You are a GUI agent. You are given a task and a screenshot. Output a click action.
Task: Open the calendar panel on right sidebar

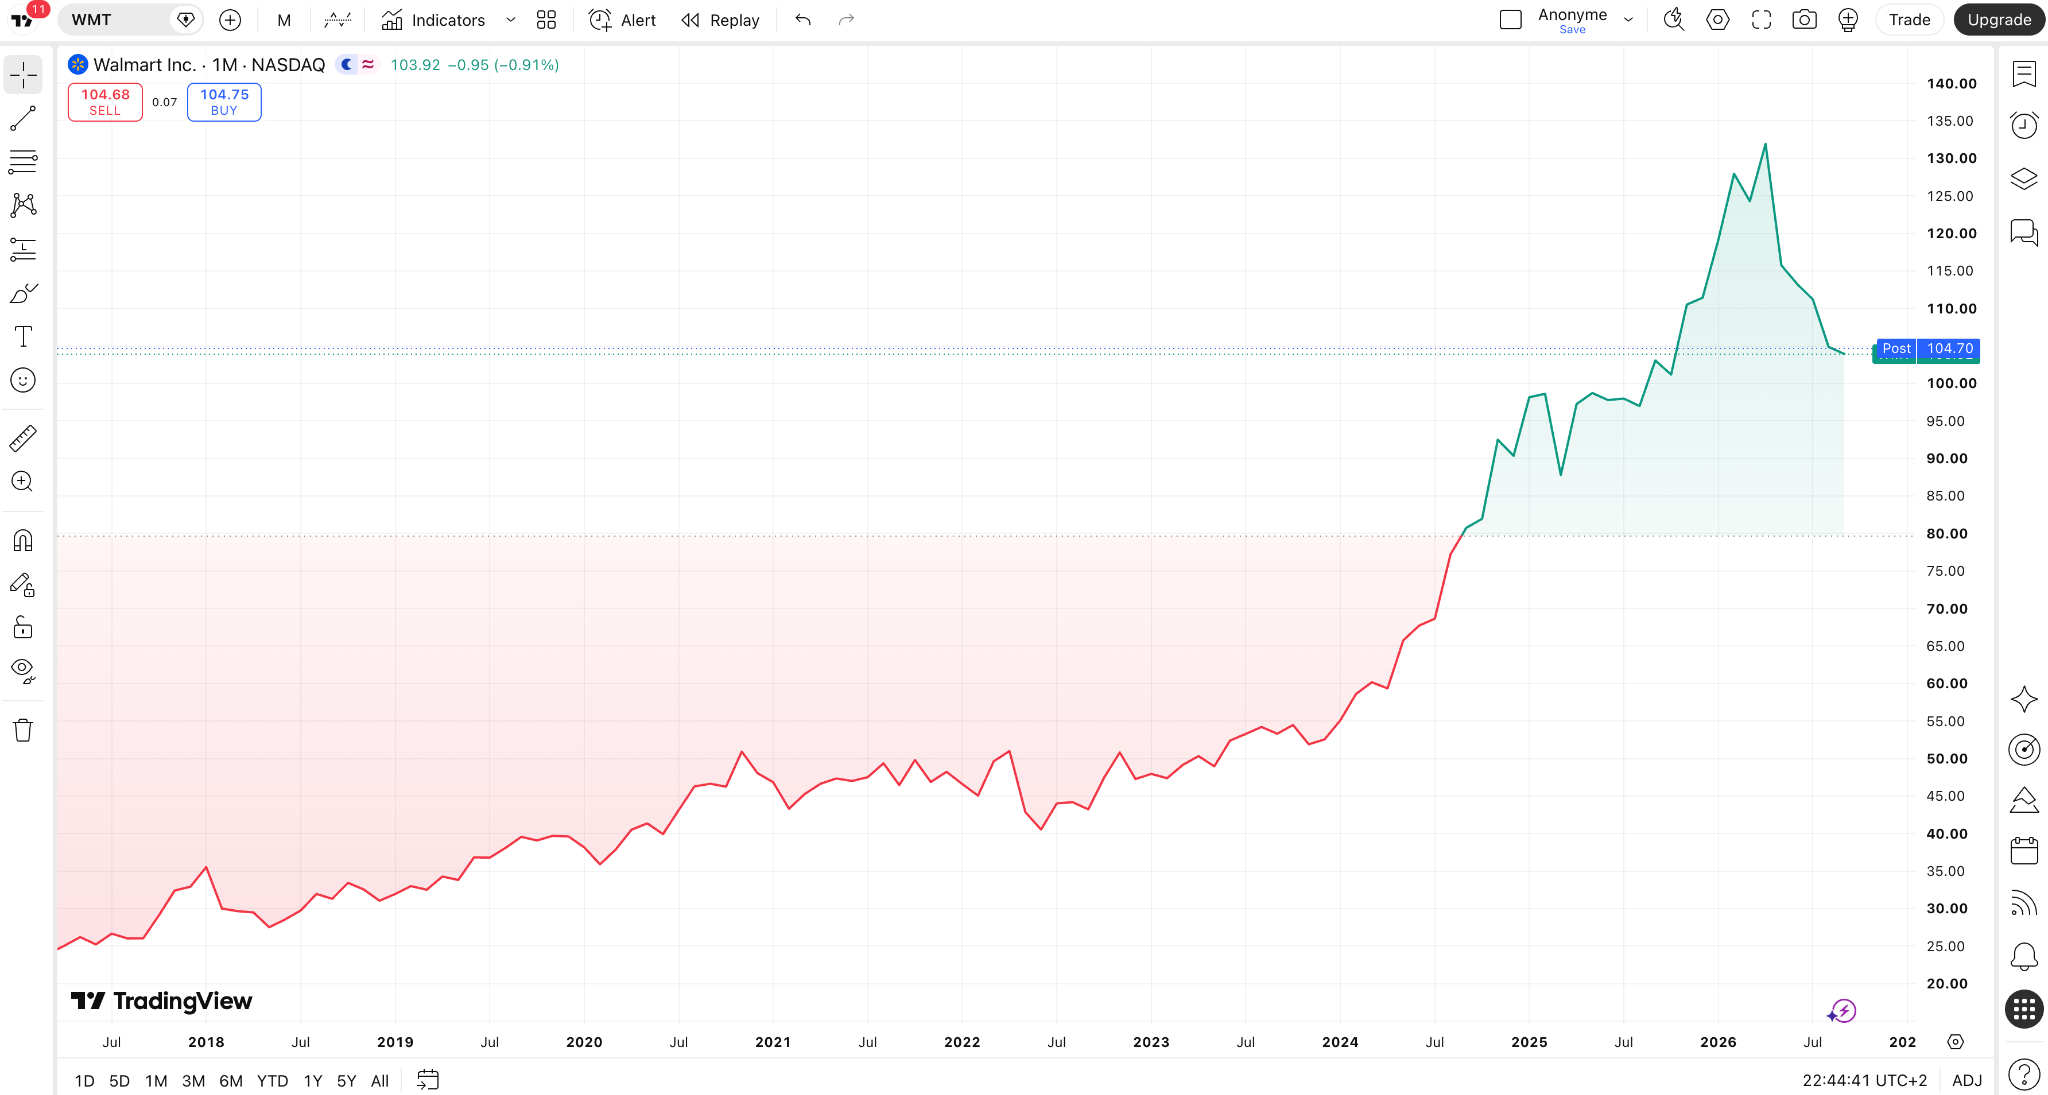pyautogui.click(x=2024, y=851)
